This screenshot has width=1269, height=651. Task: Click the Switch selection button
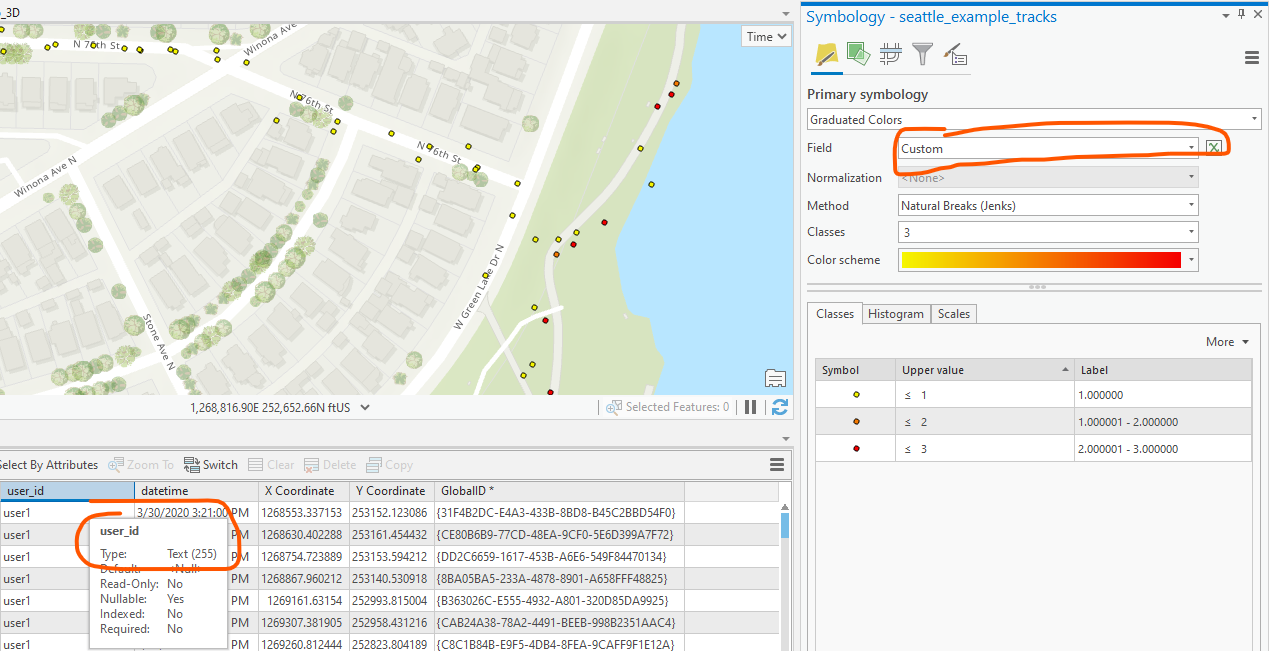[x=211, y=464]
